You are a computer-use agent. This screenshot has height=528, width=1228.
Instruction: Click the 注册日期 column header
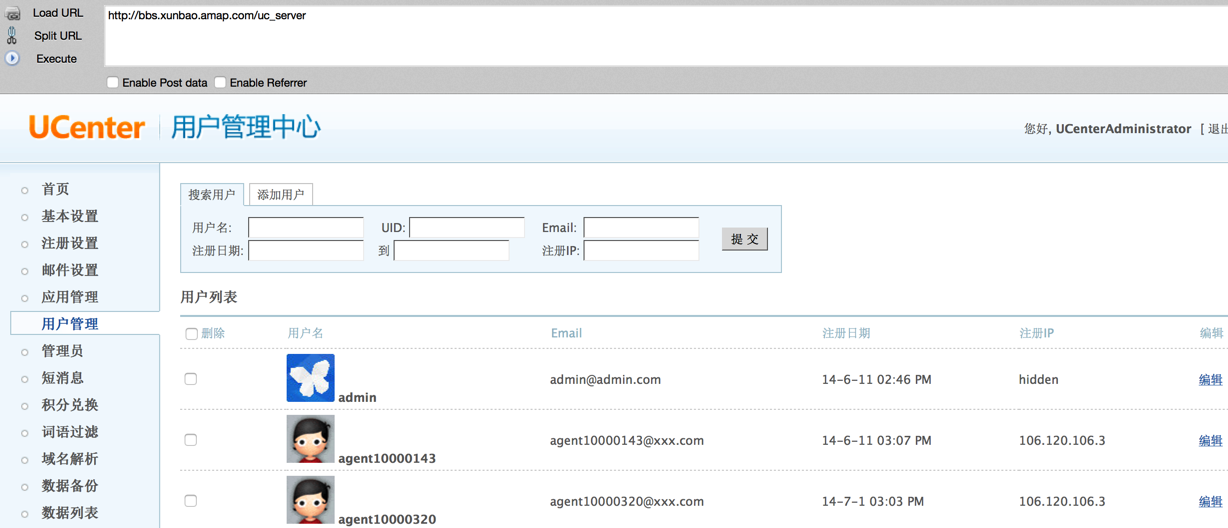coord(846,333)
